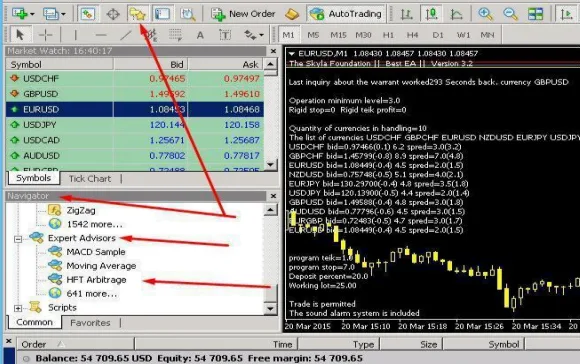This screenshot has width=580, height=364.
Task: Switch to bar chart display
Action: coord(407,14)
